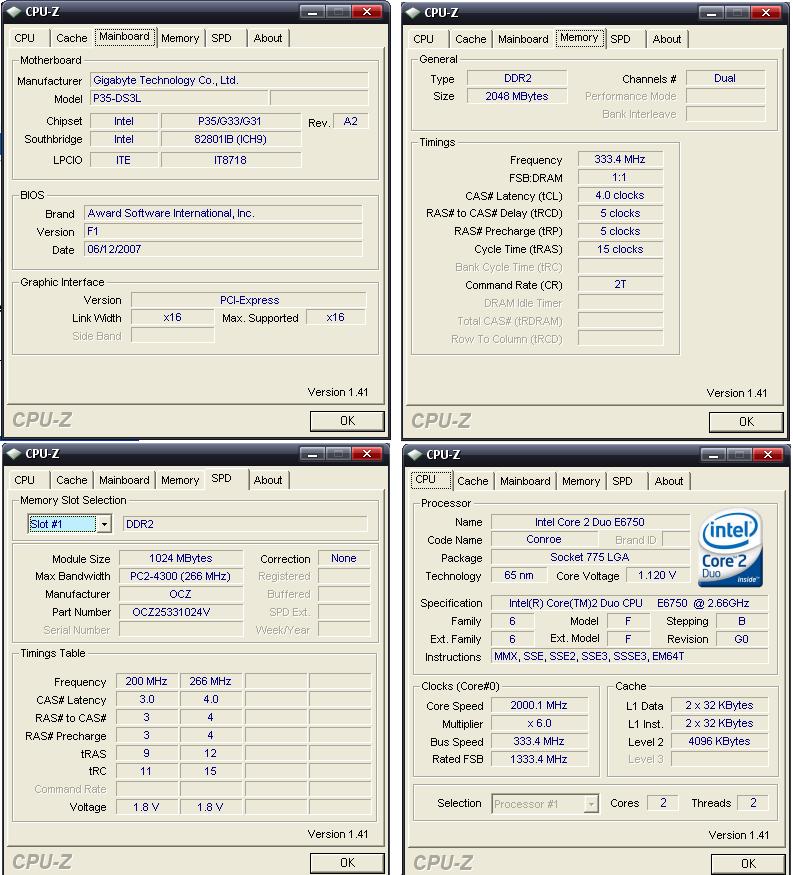
Task: Expand the Processor #1 selection dropdown
Action: [x=590, y=804]
